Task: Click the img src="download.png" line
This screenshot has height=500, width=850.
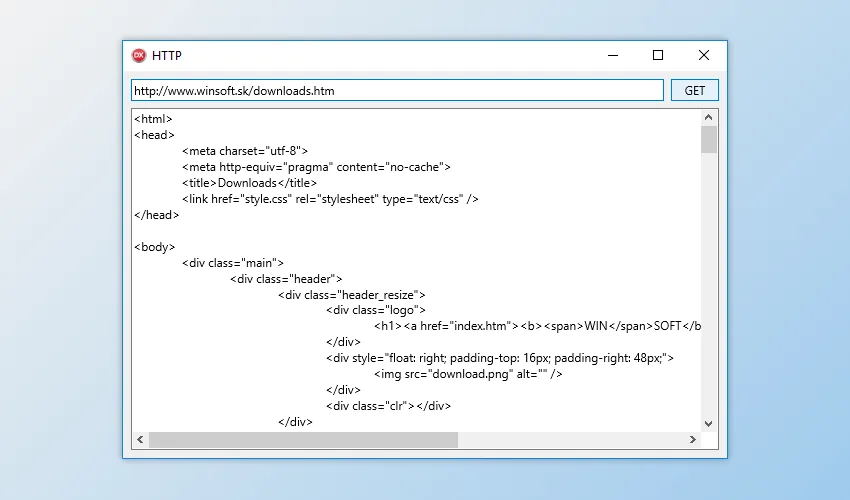Action: click(468, 374)
